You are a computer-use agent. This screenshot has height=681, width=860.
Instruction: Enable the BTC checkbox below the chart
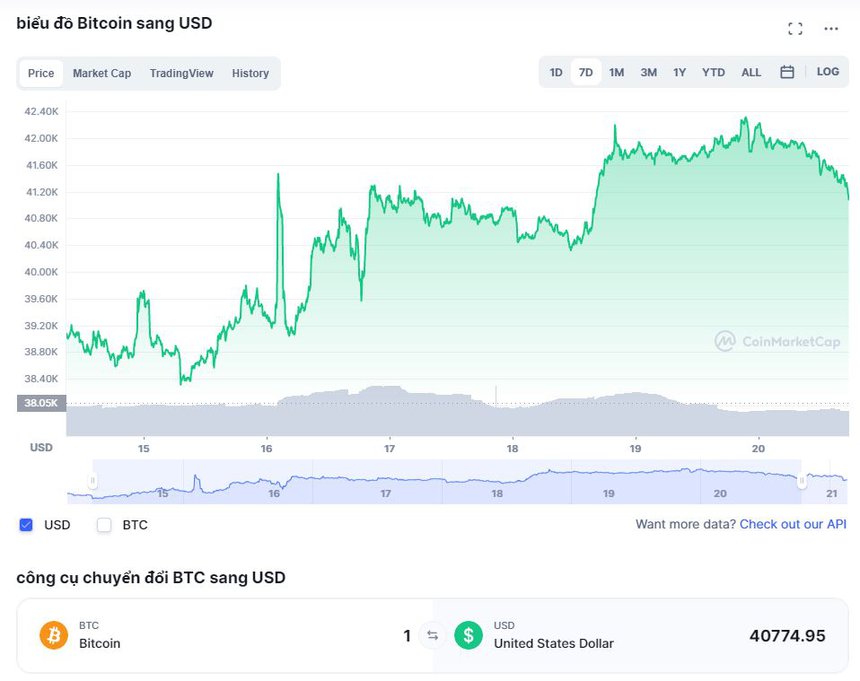pos(104,524)
